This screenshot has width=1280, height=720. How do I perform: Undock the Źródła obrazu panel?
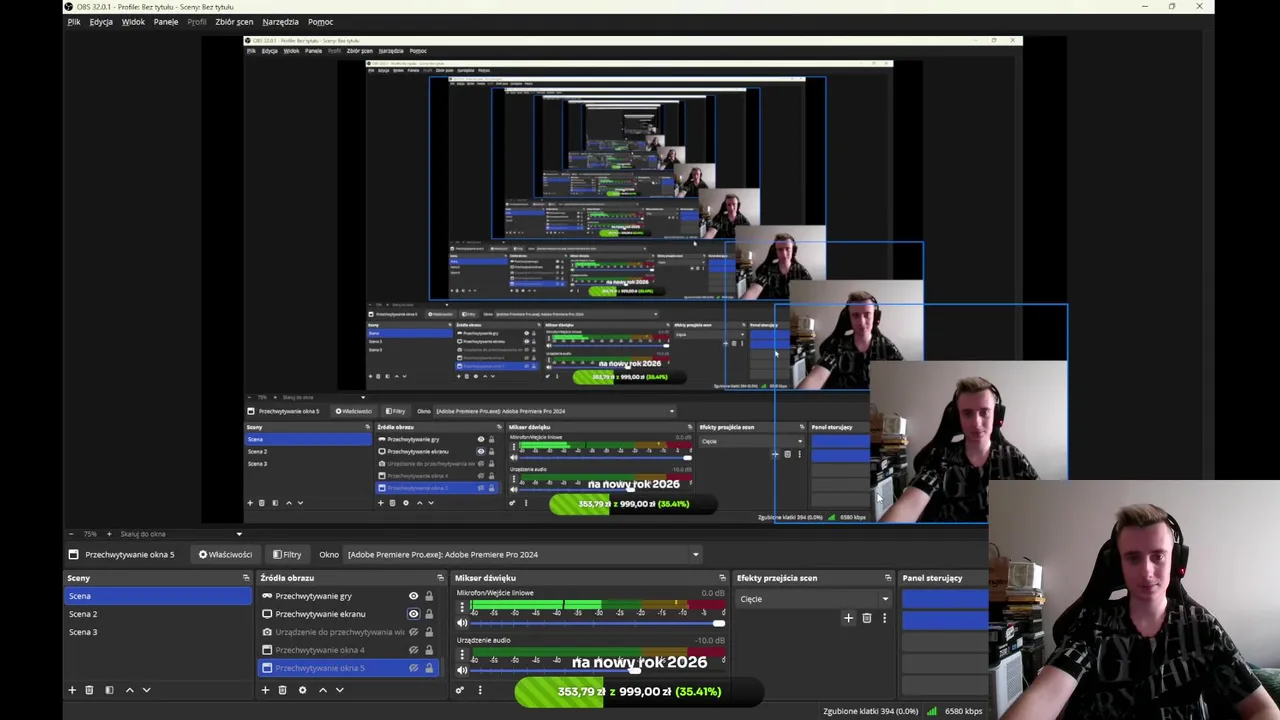(x=440, y=578)
